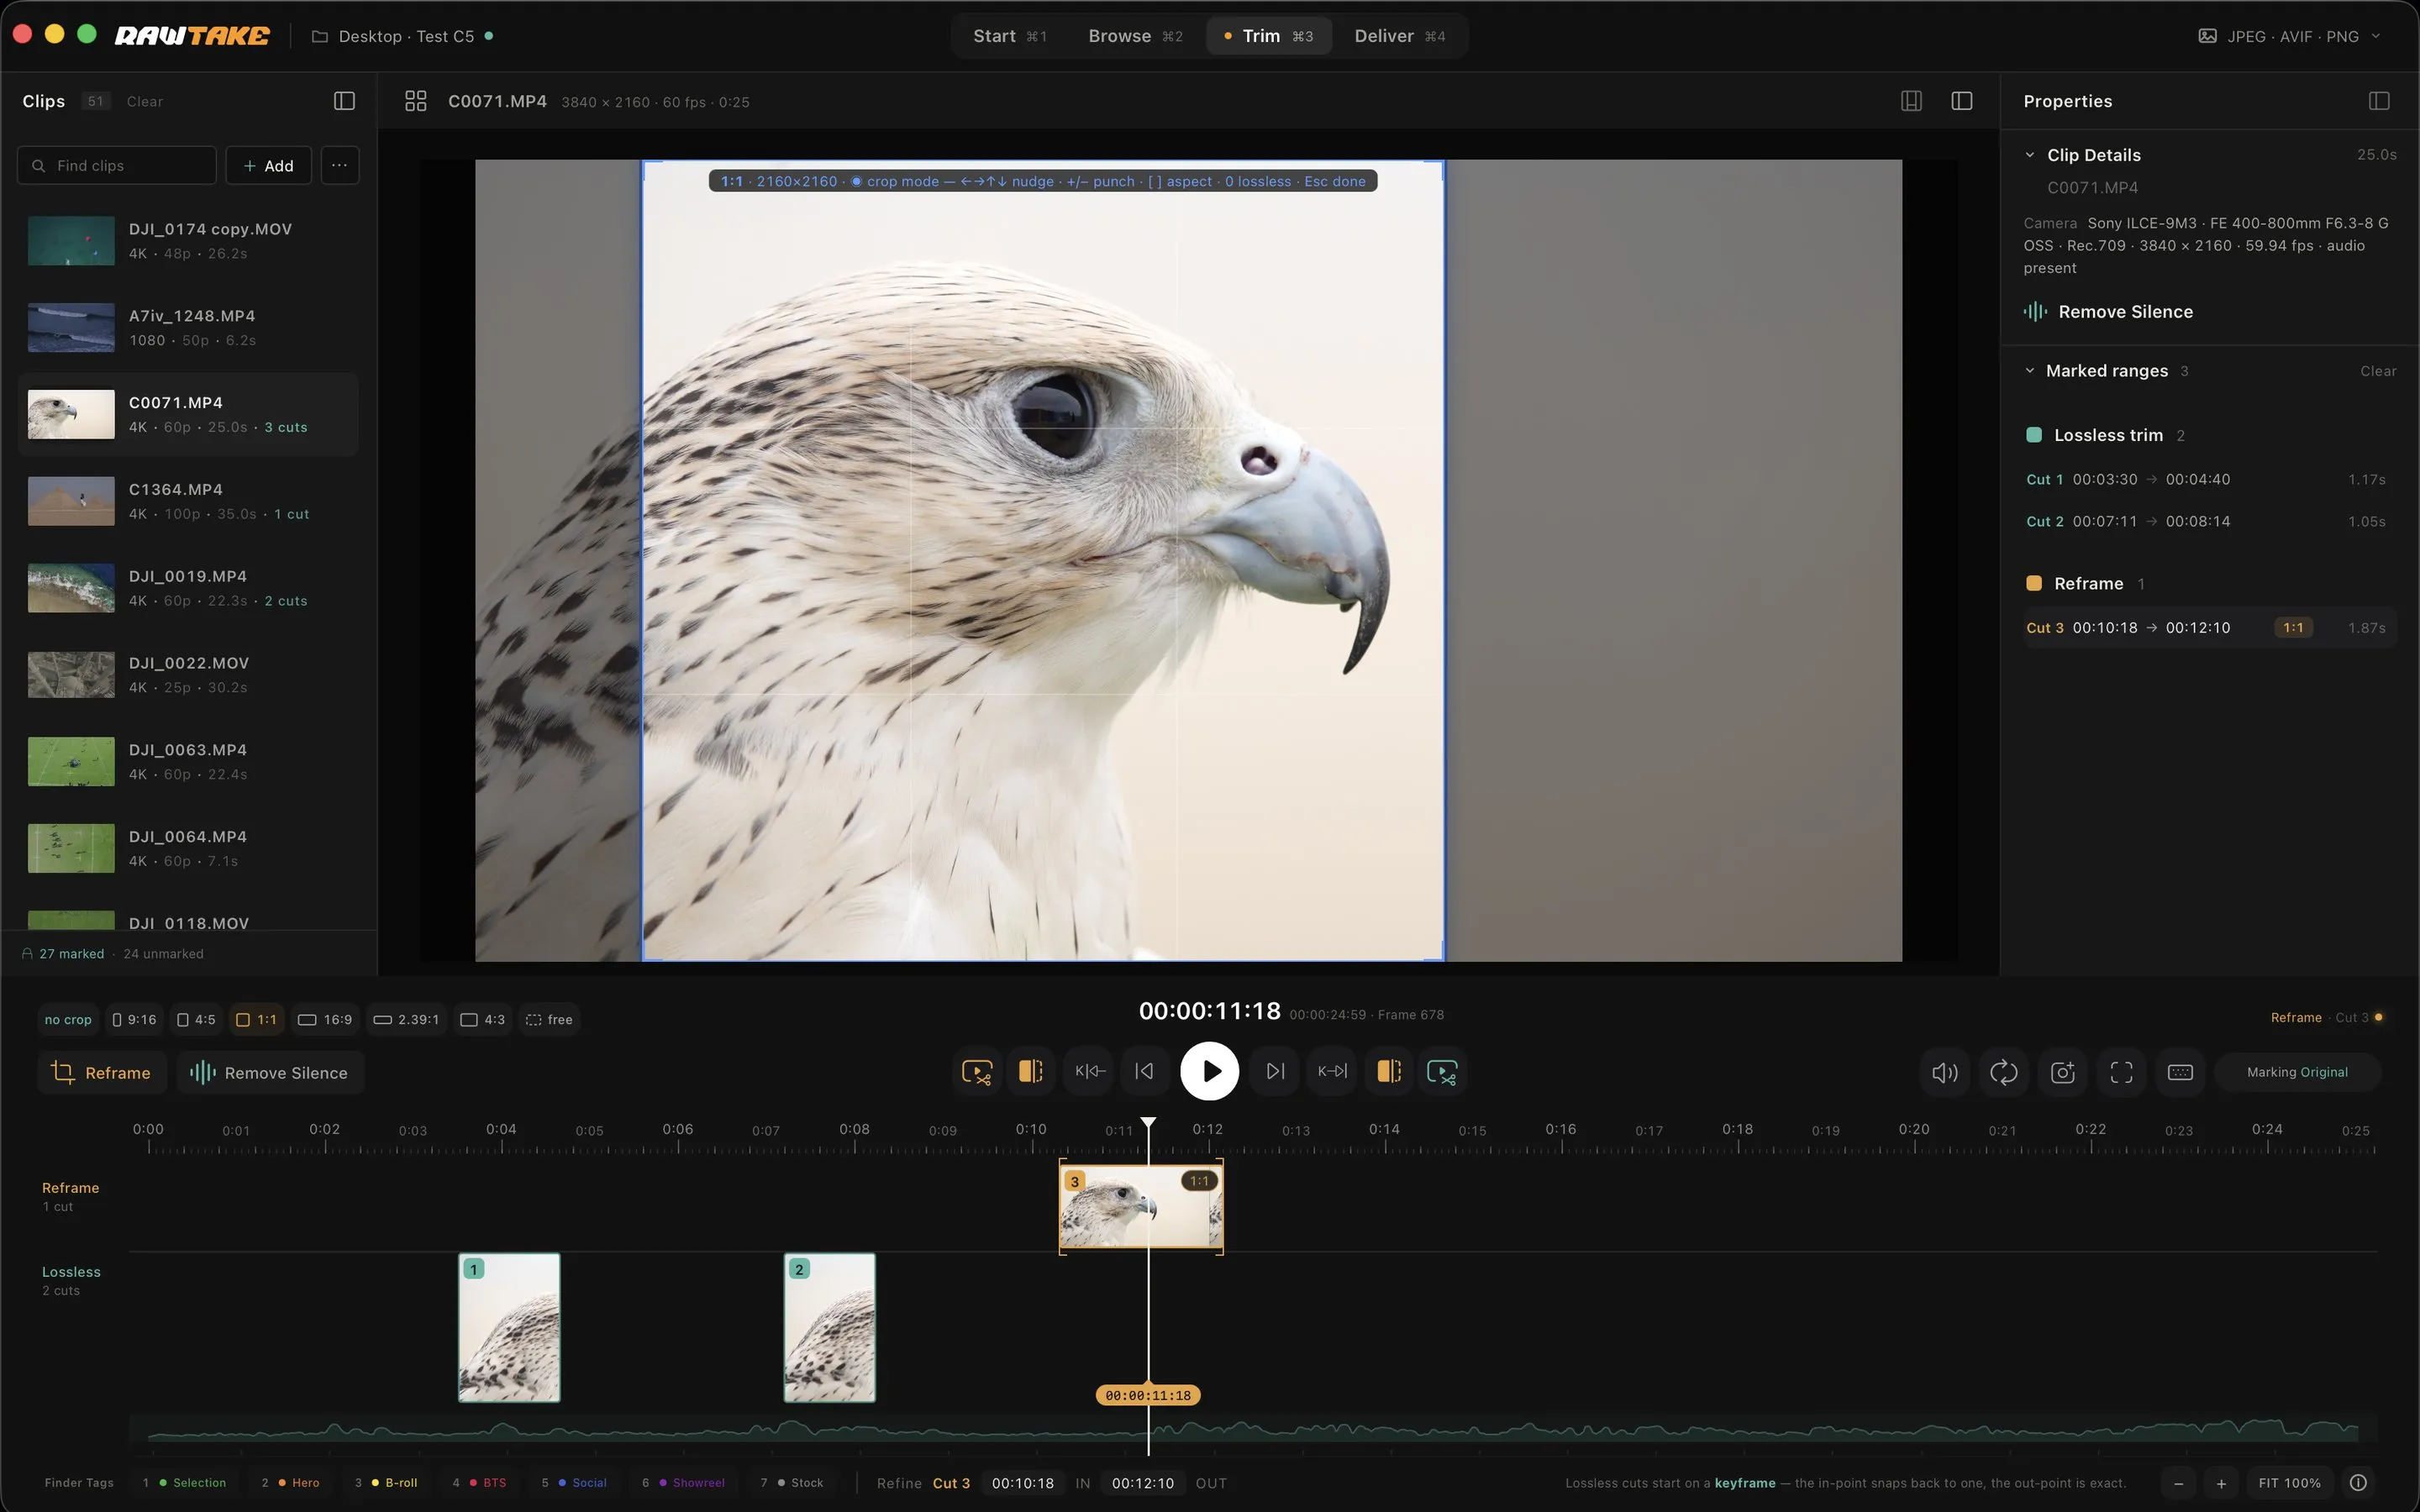Enter fullscreen preview
Viewport: 2420px width, 1512px height.
pos(2122,1073)
